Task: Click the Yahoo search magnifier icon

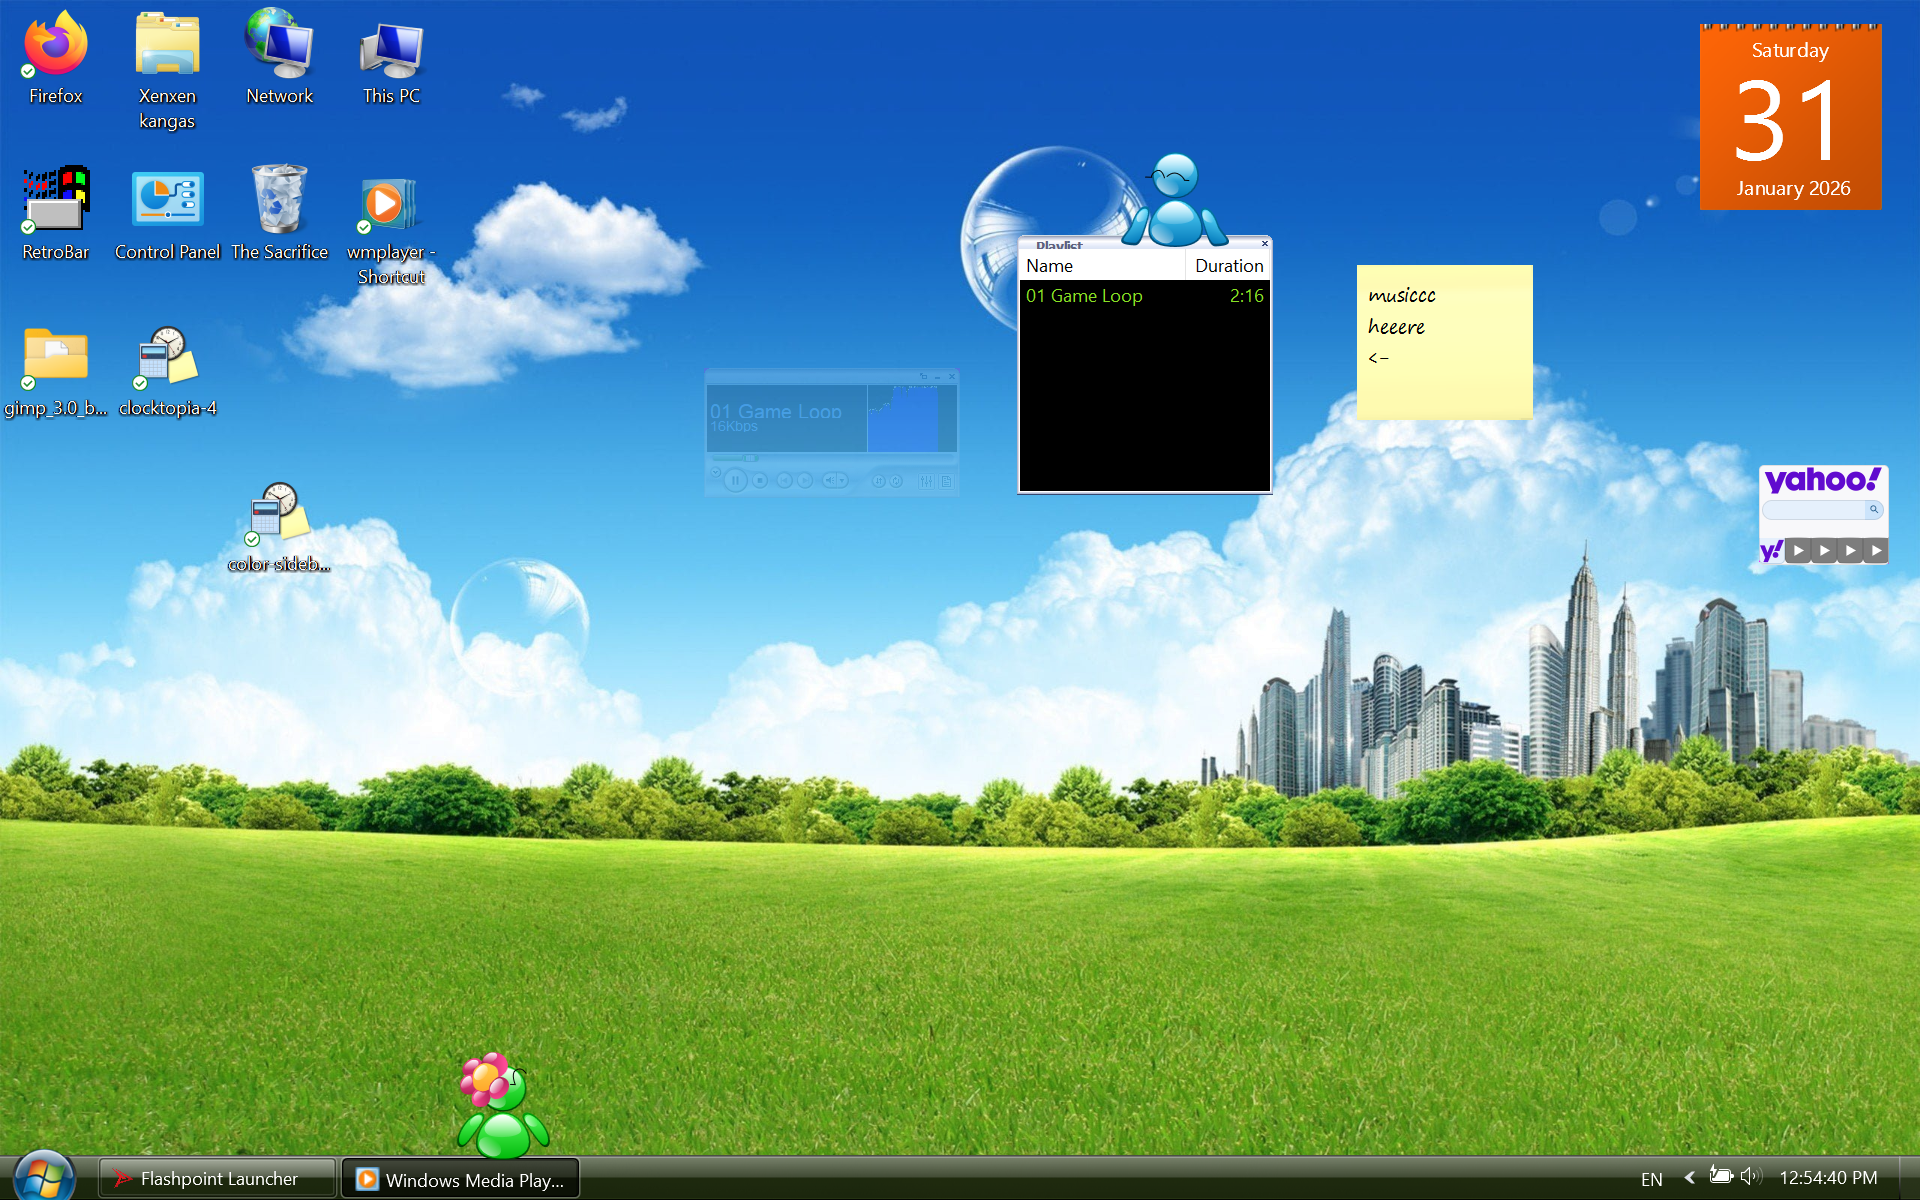Action: 1874,510
